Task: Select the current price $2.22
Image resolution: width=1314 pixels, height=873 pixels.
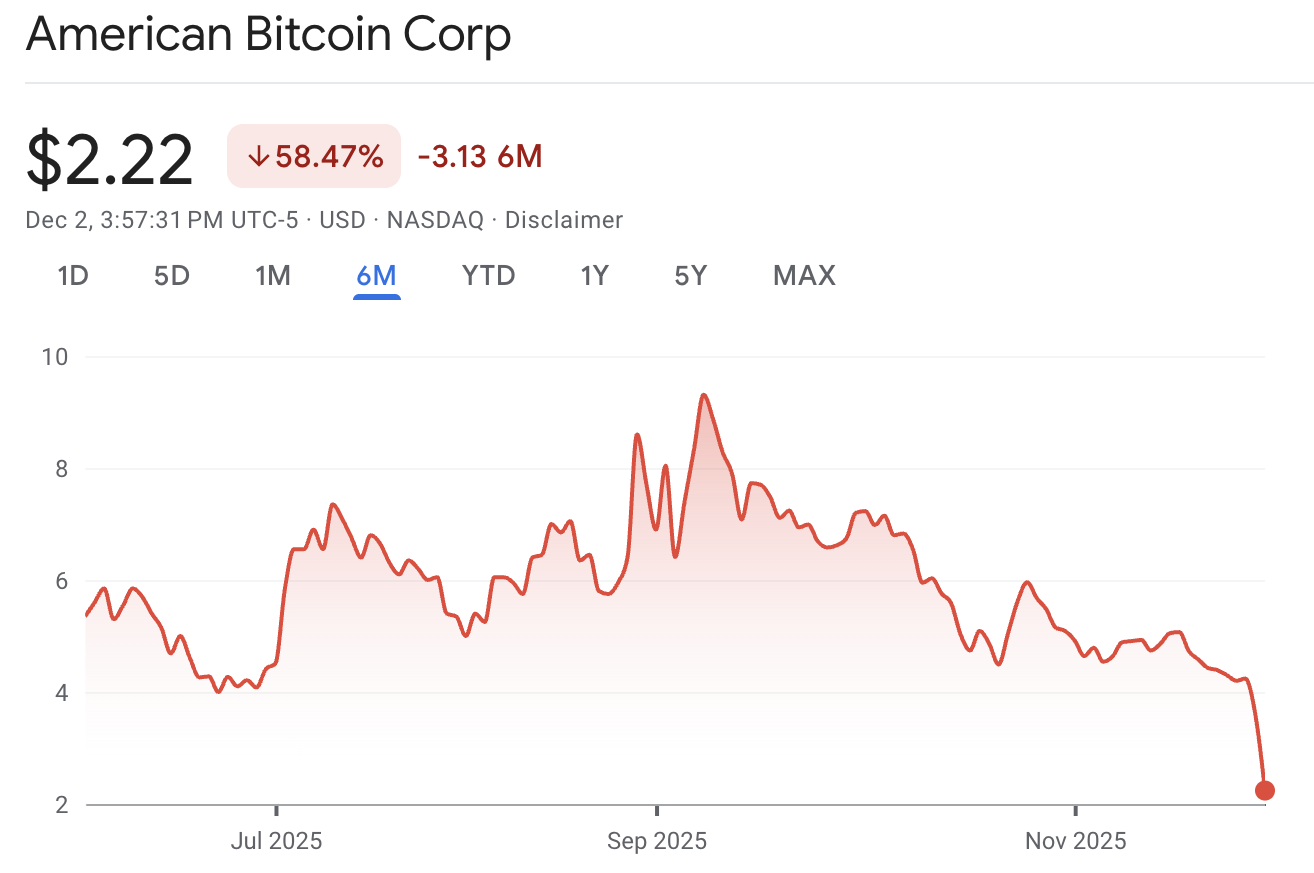Action: pyautogui.click(x=110, y=155)
